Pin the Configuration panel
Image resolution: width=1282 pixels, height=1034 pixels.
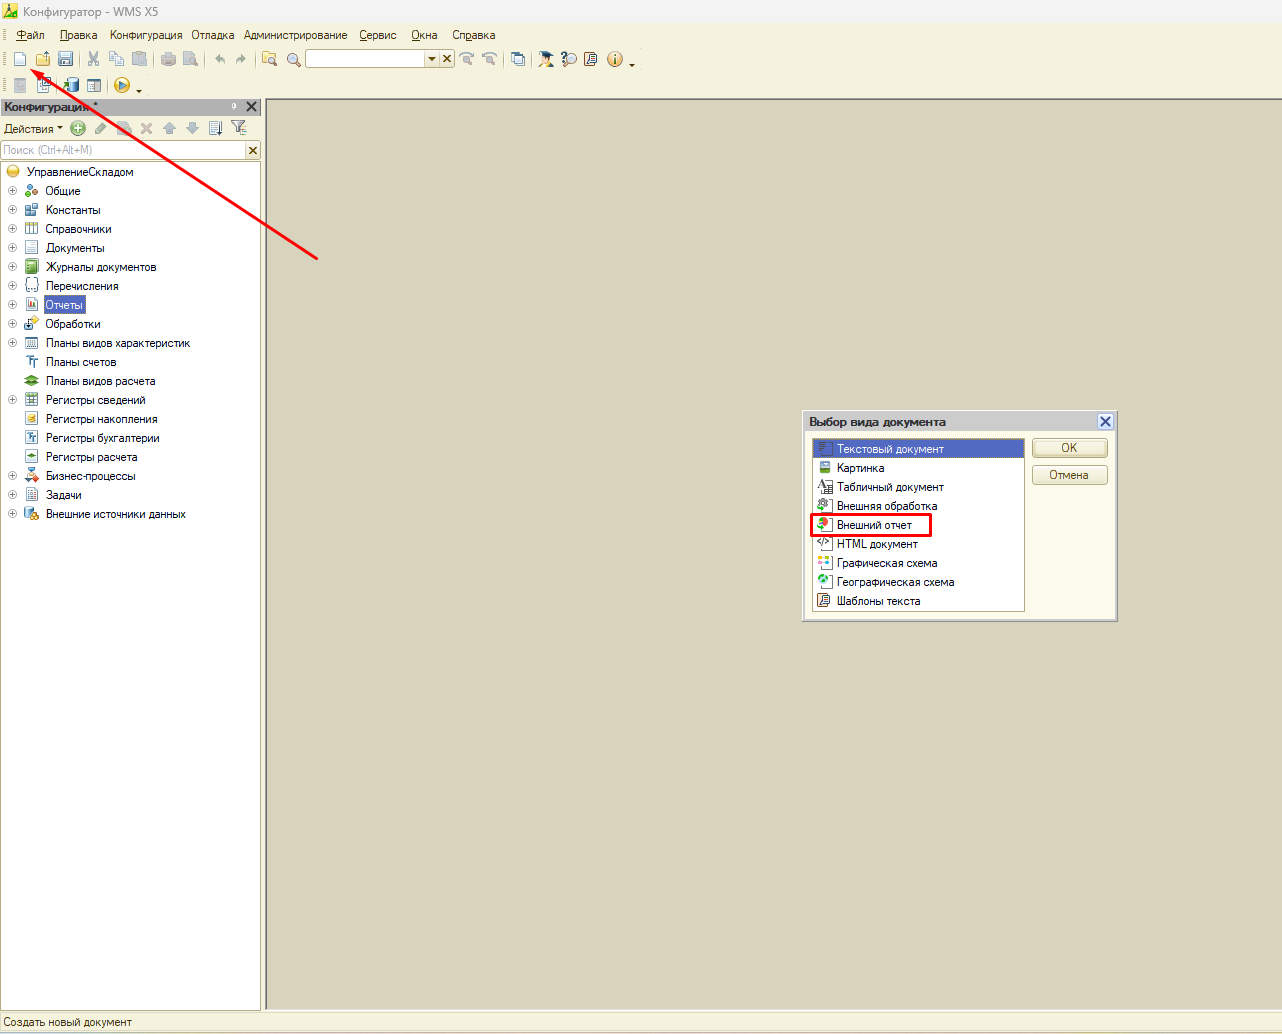pyautogui.click(x=234, y=107)
